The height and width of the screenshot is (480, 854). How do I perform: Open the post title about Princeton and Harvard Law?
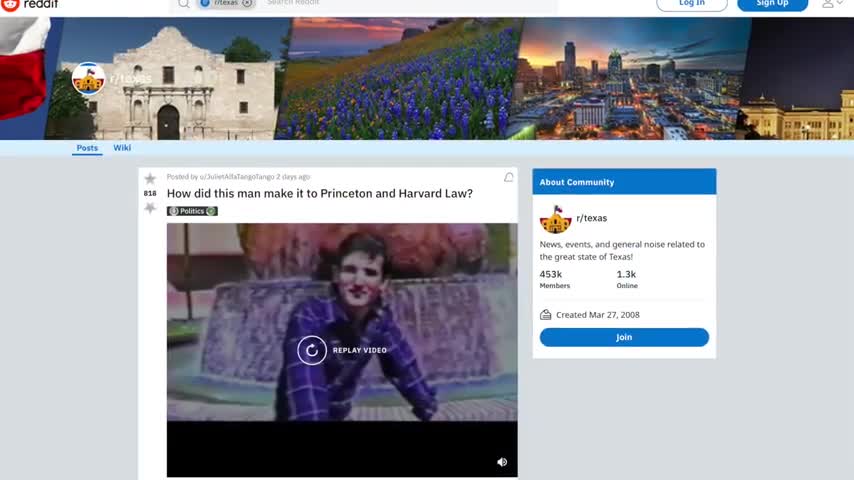click(320, 193)
